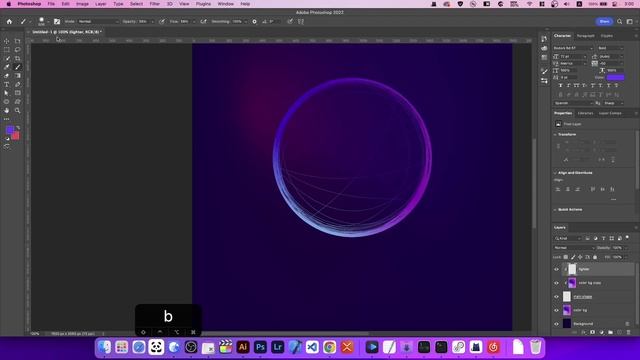Open the Filter menu

pyautogui.click(x=155, y=4)
